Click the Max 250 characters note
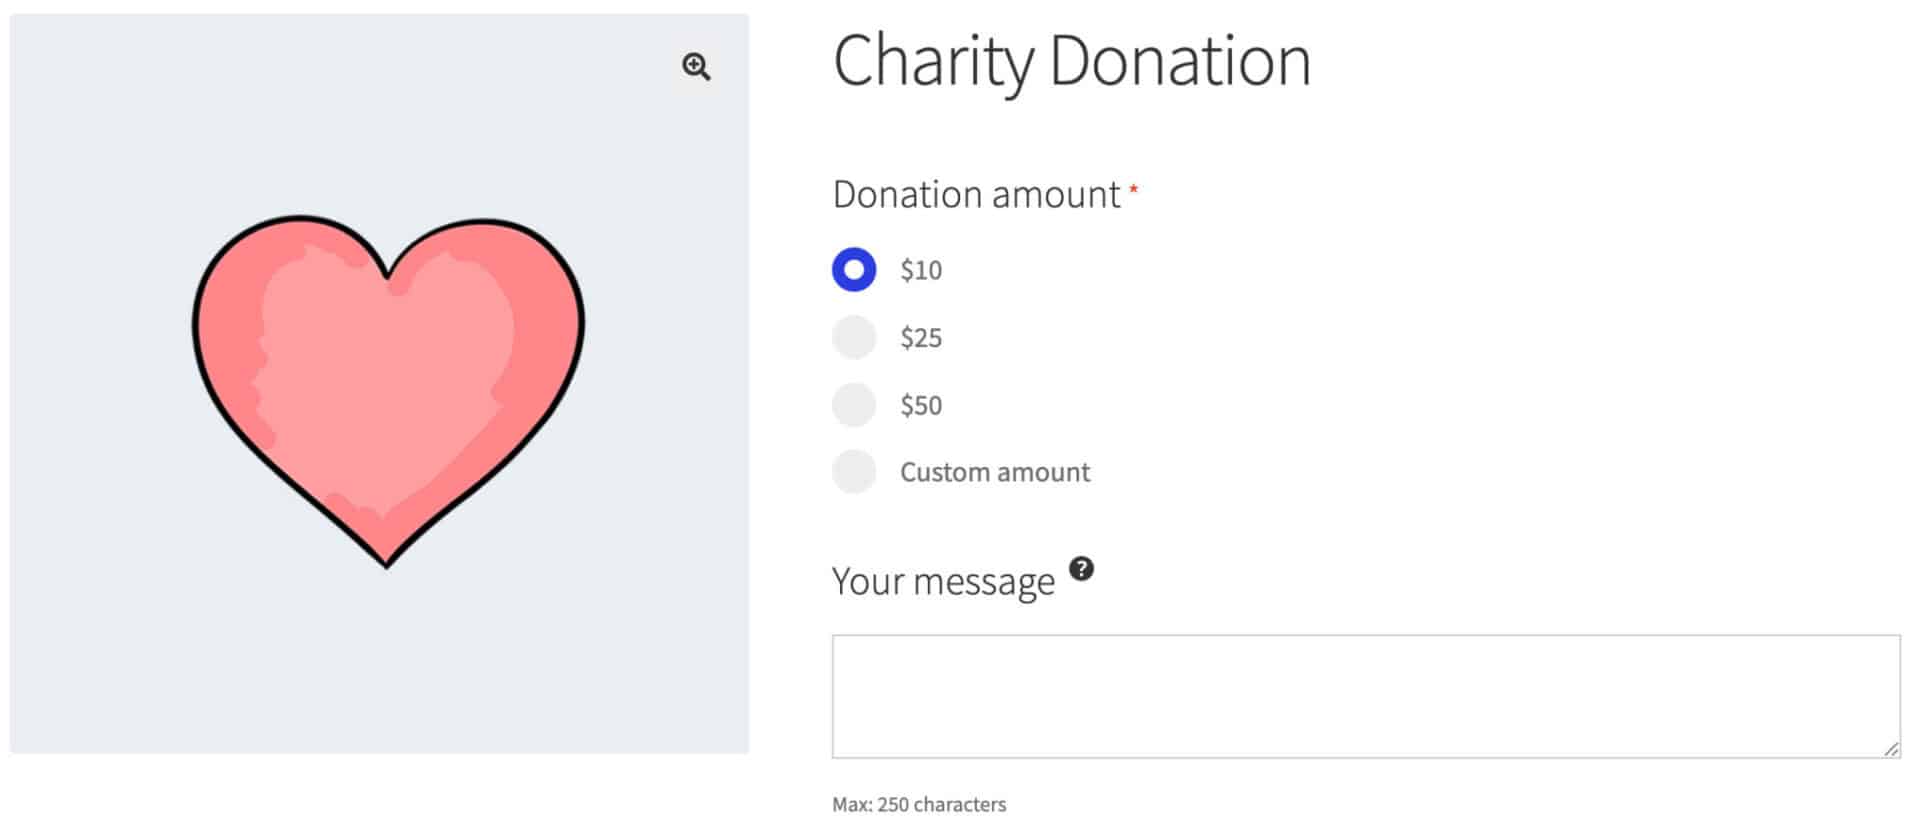 (x=919, y=803)
